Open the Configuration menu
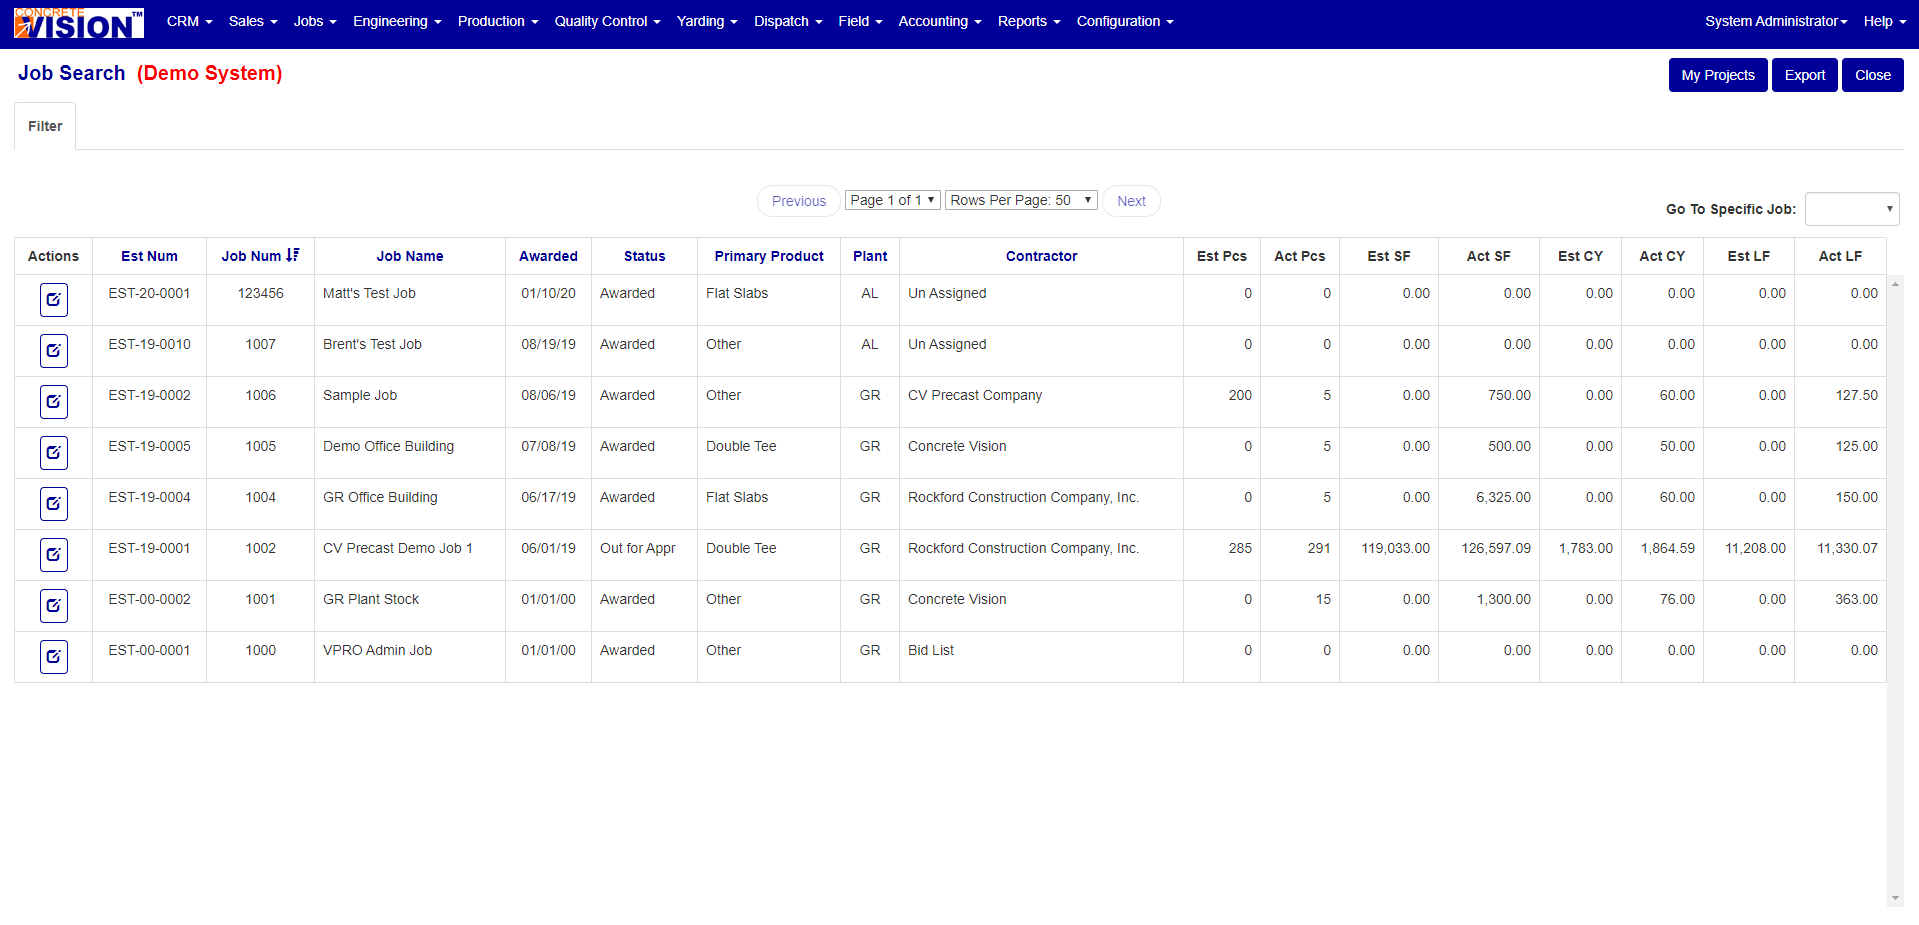The width and height of the screenshot is (1919, 925). (1125, 21)
